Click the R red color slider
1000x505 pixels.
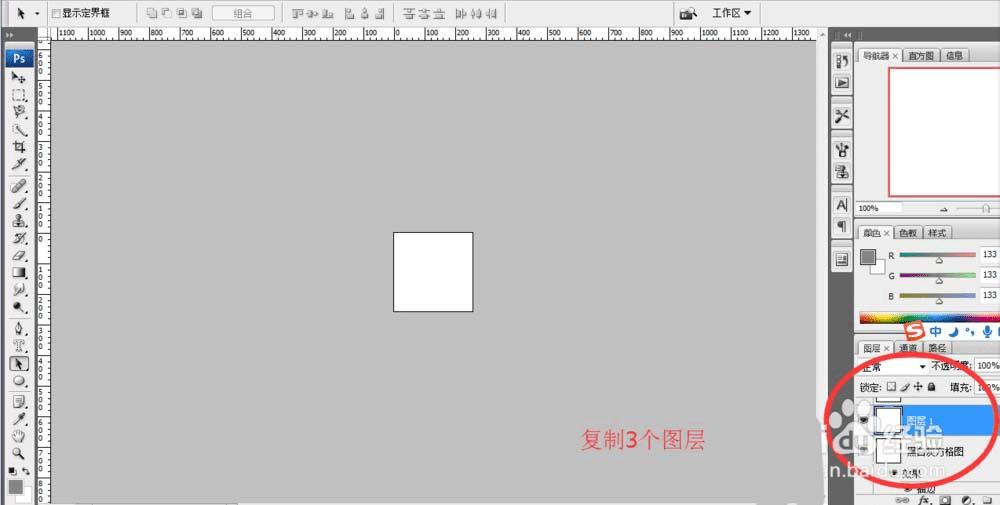point(938,256)
